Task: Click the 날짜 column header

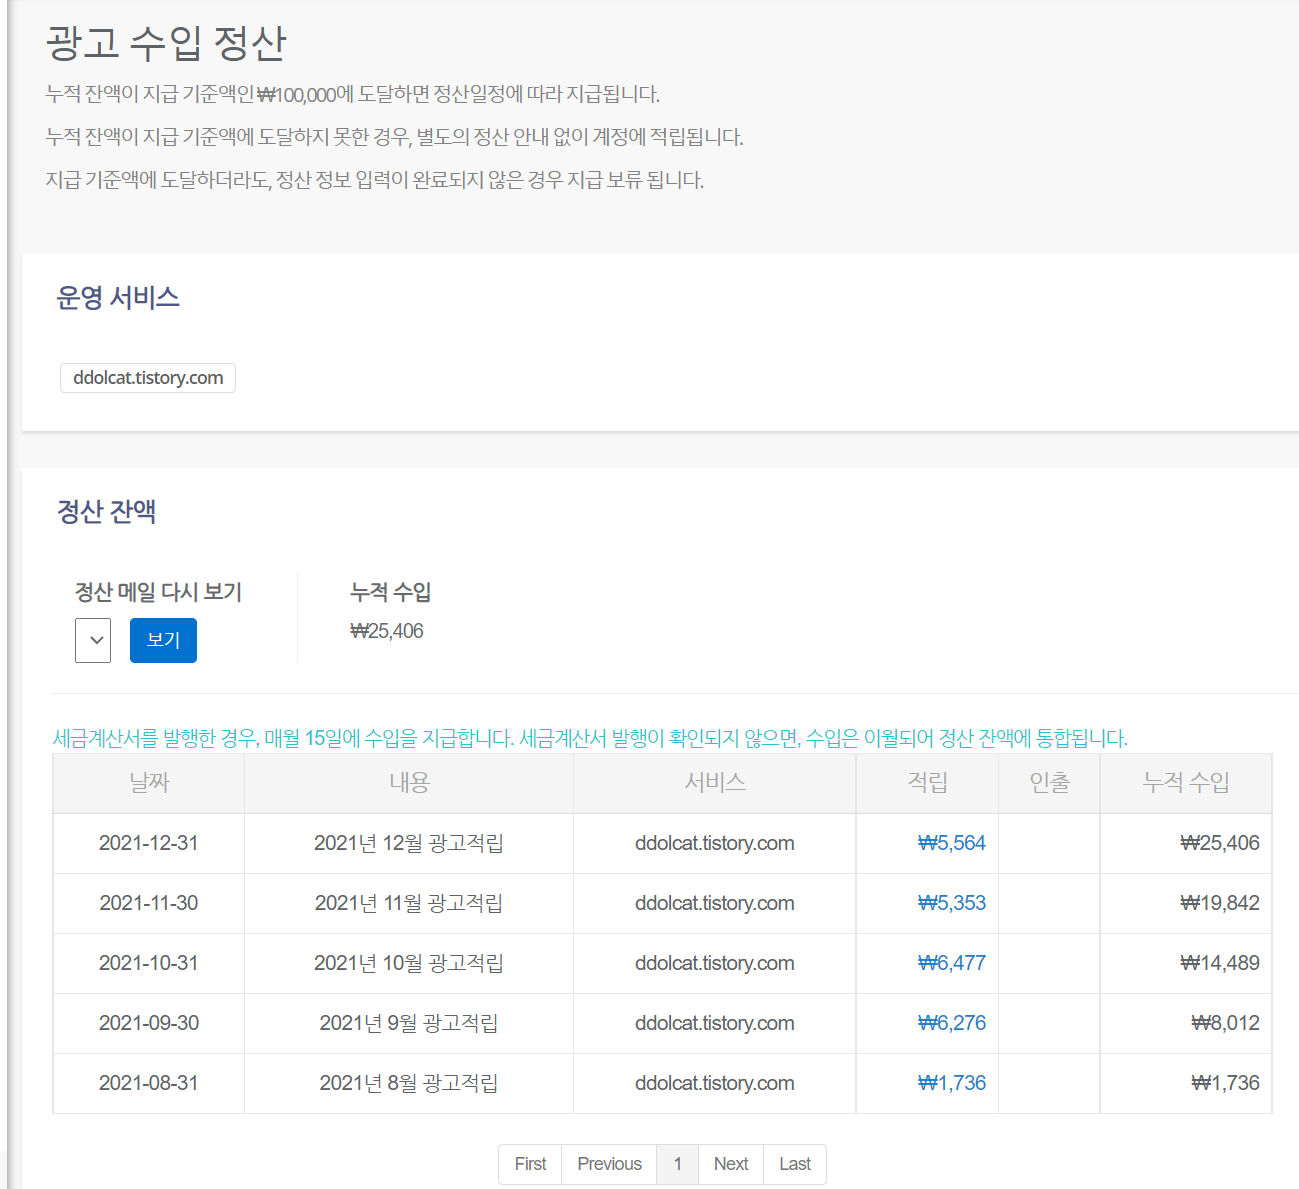Action: (x=149, y=783)
